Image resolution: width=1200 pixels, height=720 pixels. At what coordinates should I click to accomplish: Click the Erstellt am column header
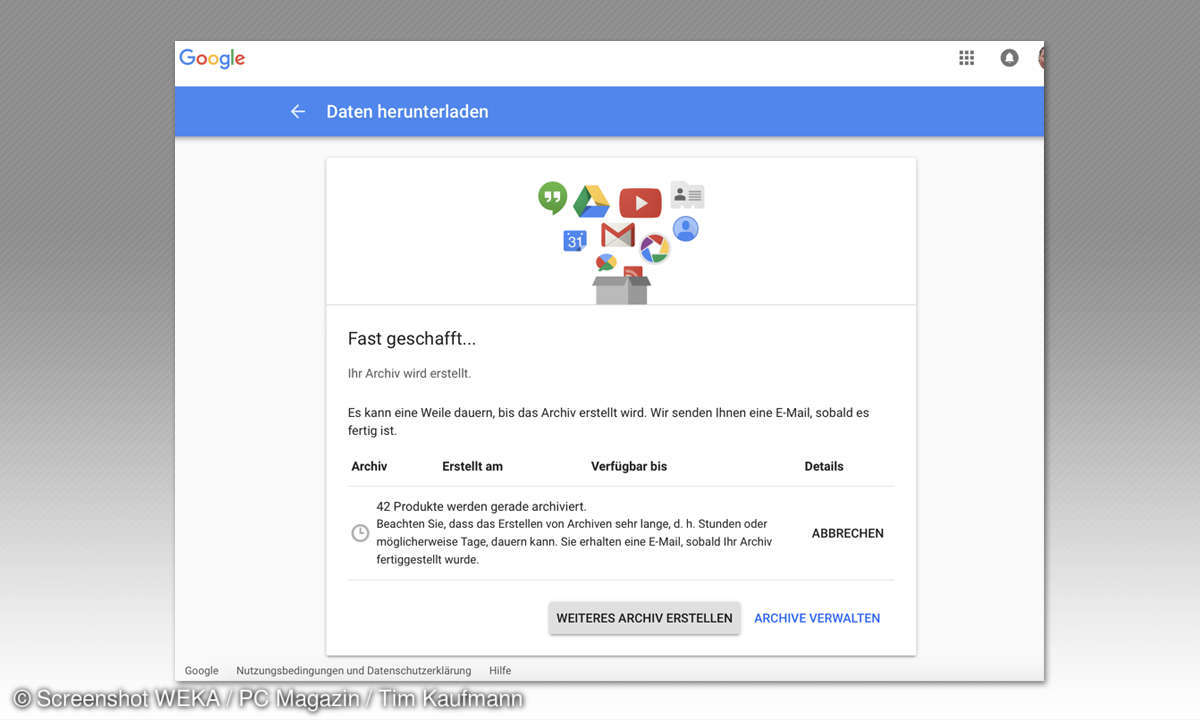point(472,466)
